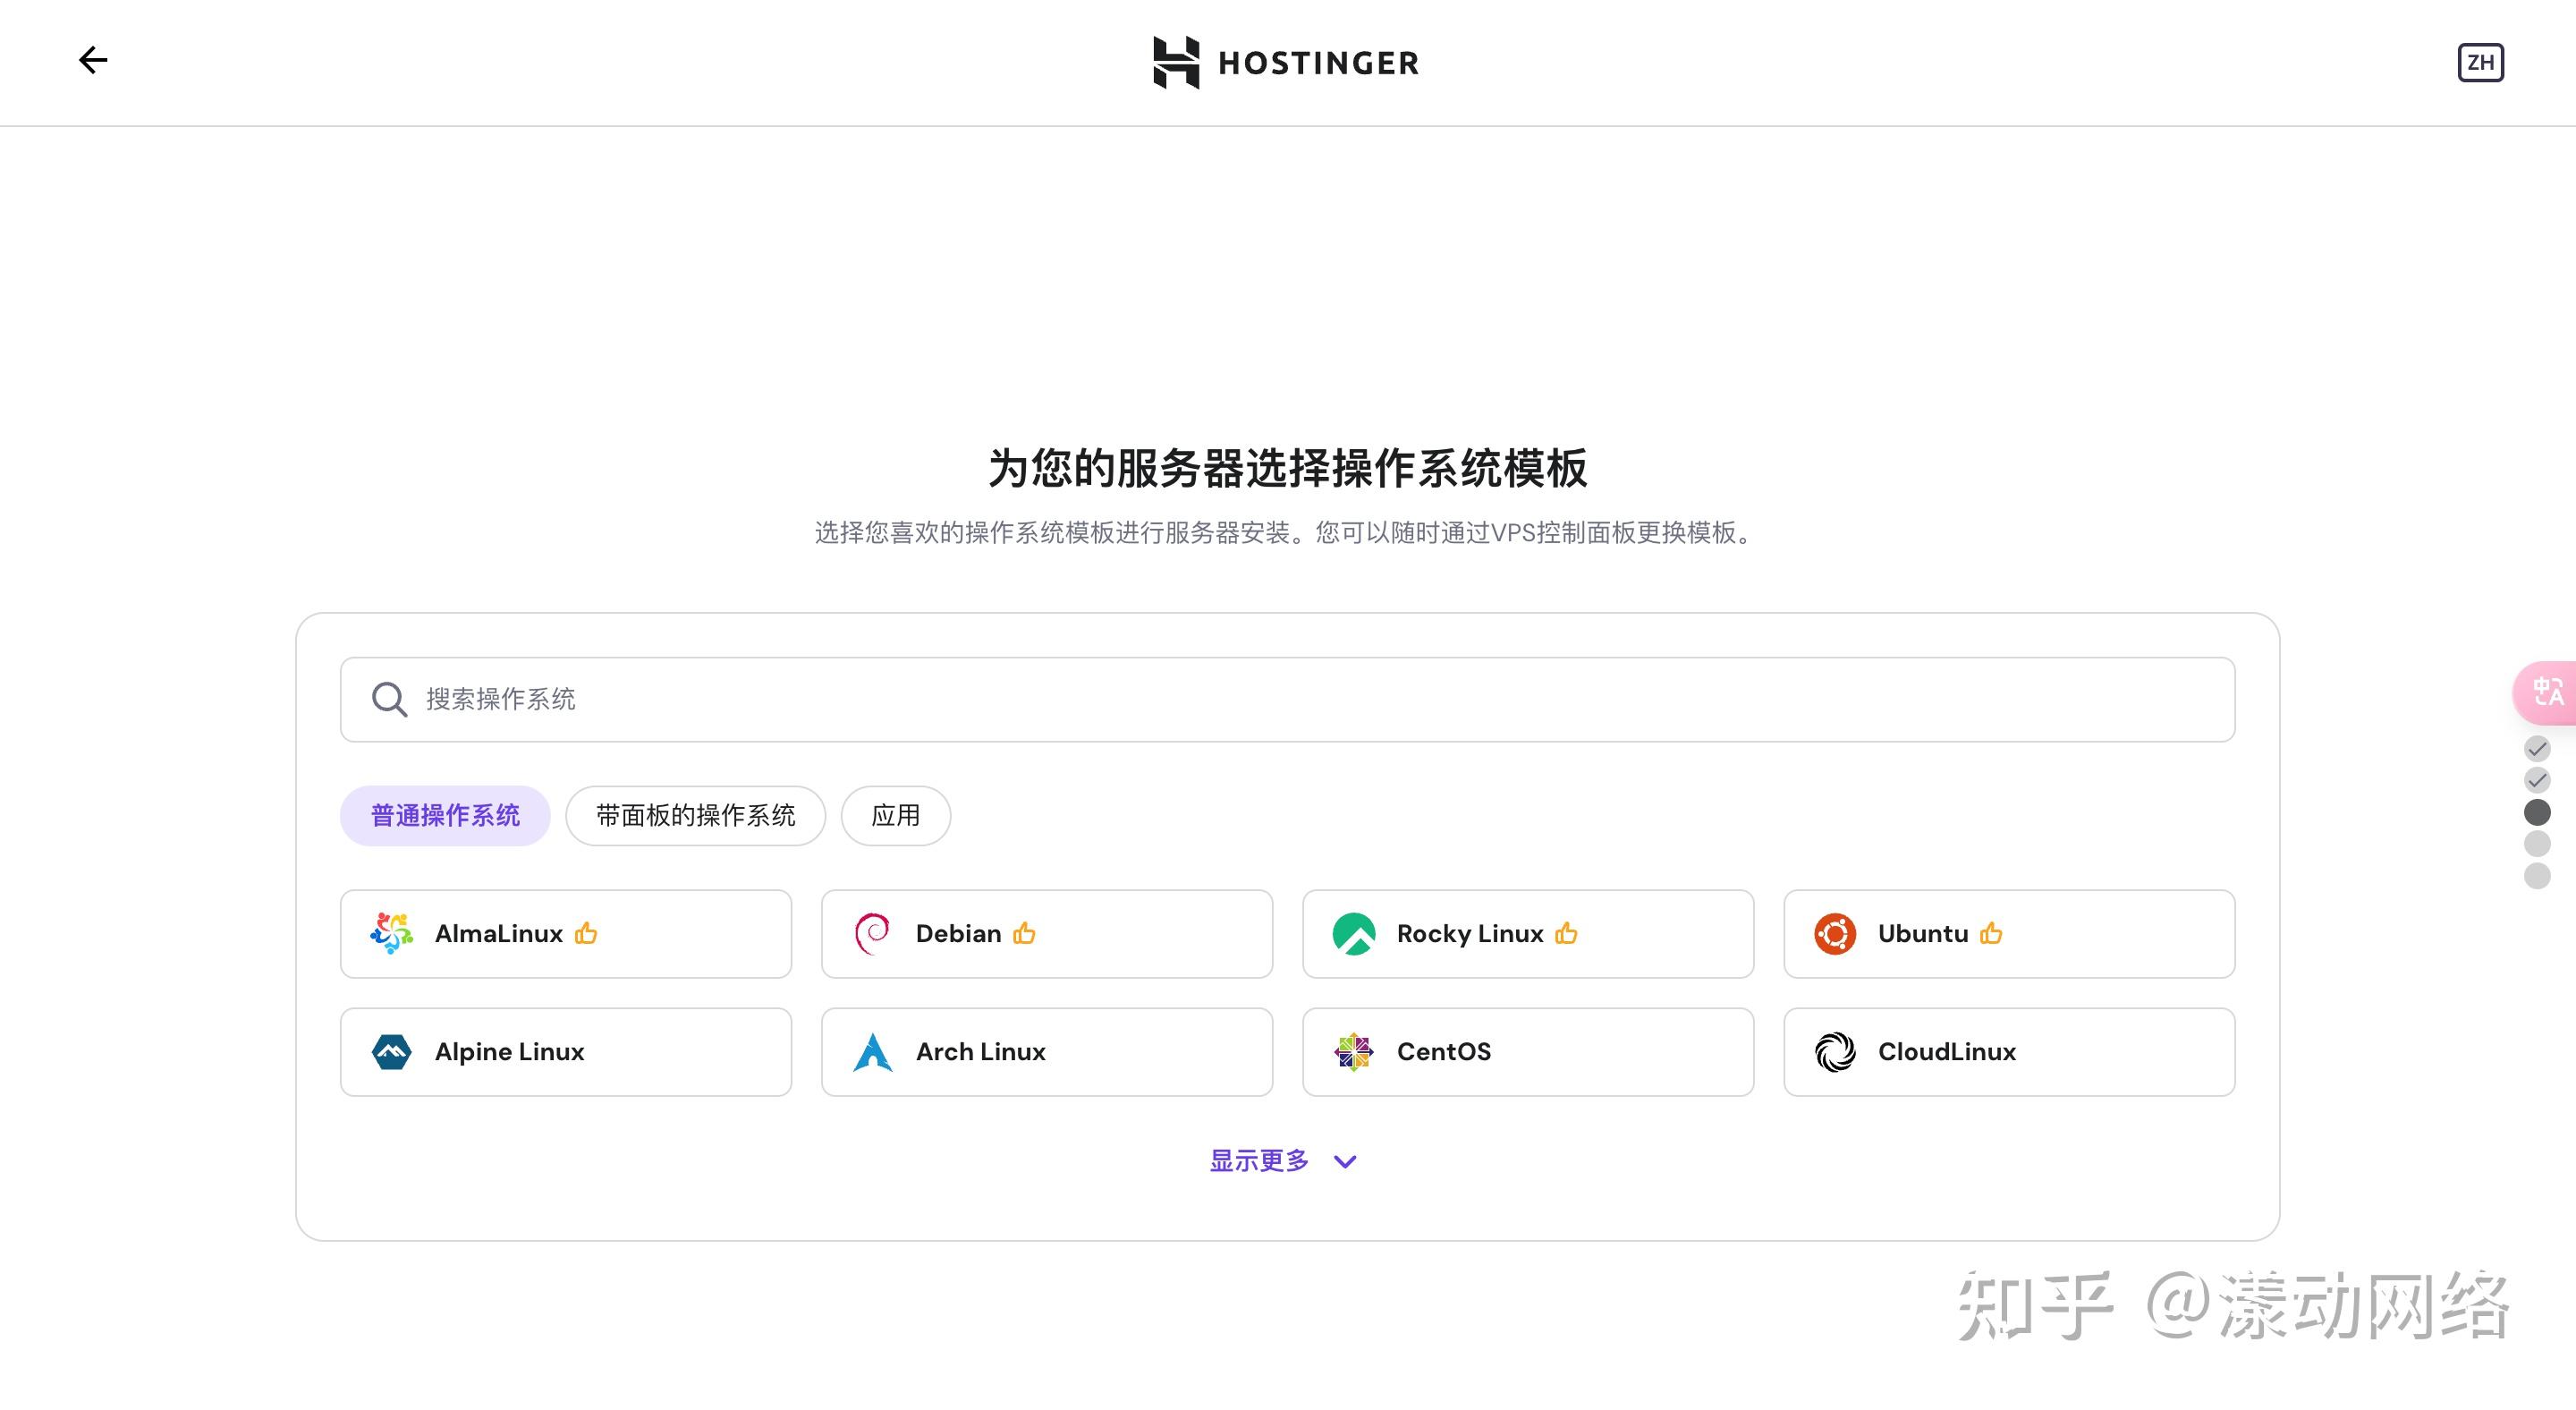Image resolution: width=2576 pixels, height=1410 pixels.
Task: Click the search magnifier icon
Action: [389, 700]
